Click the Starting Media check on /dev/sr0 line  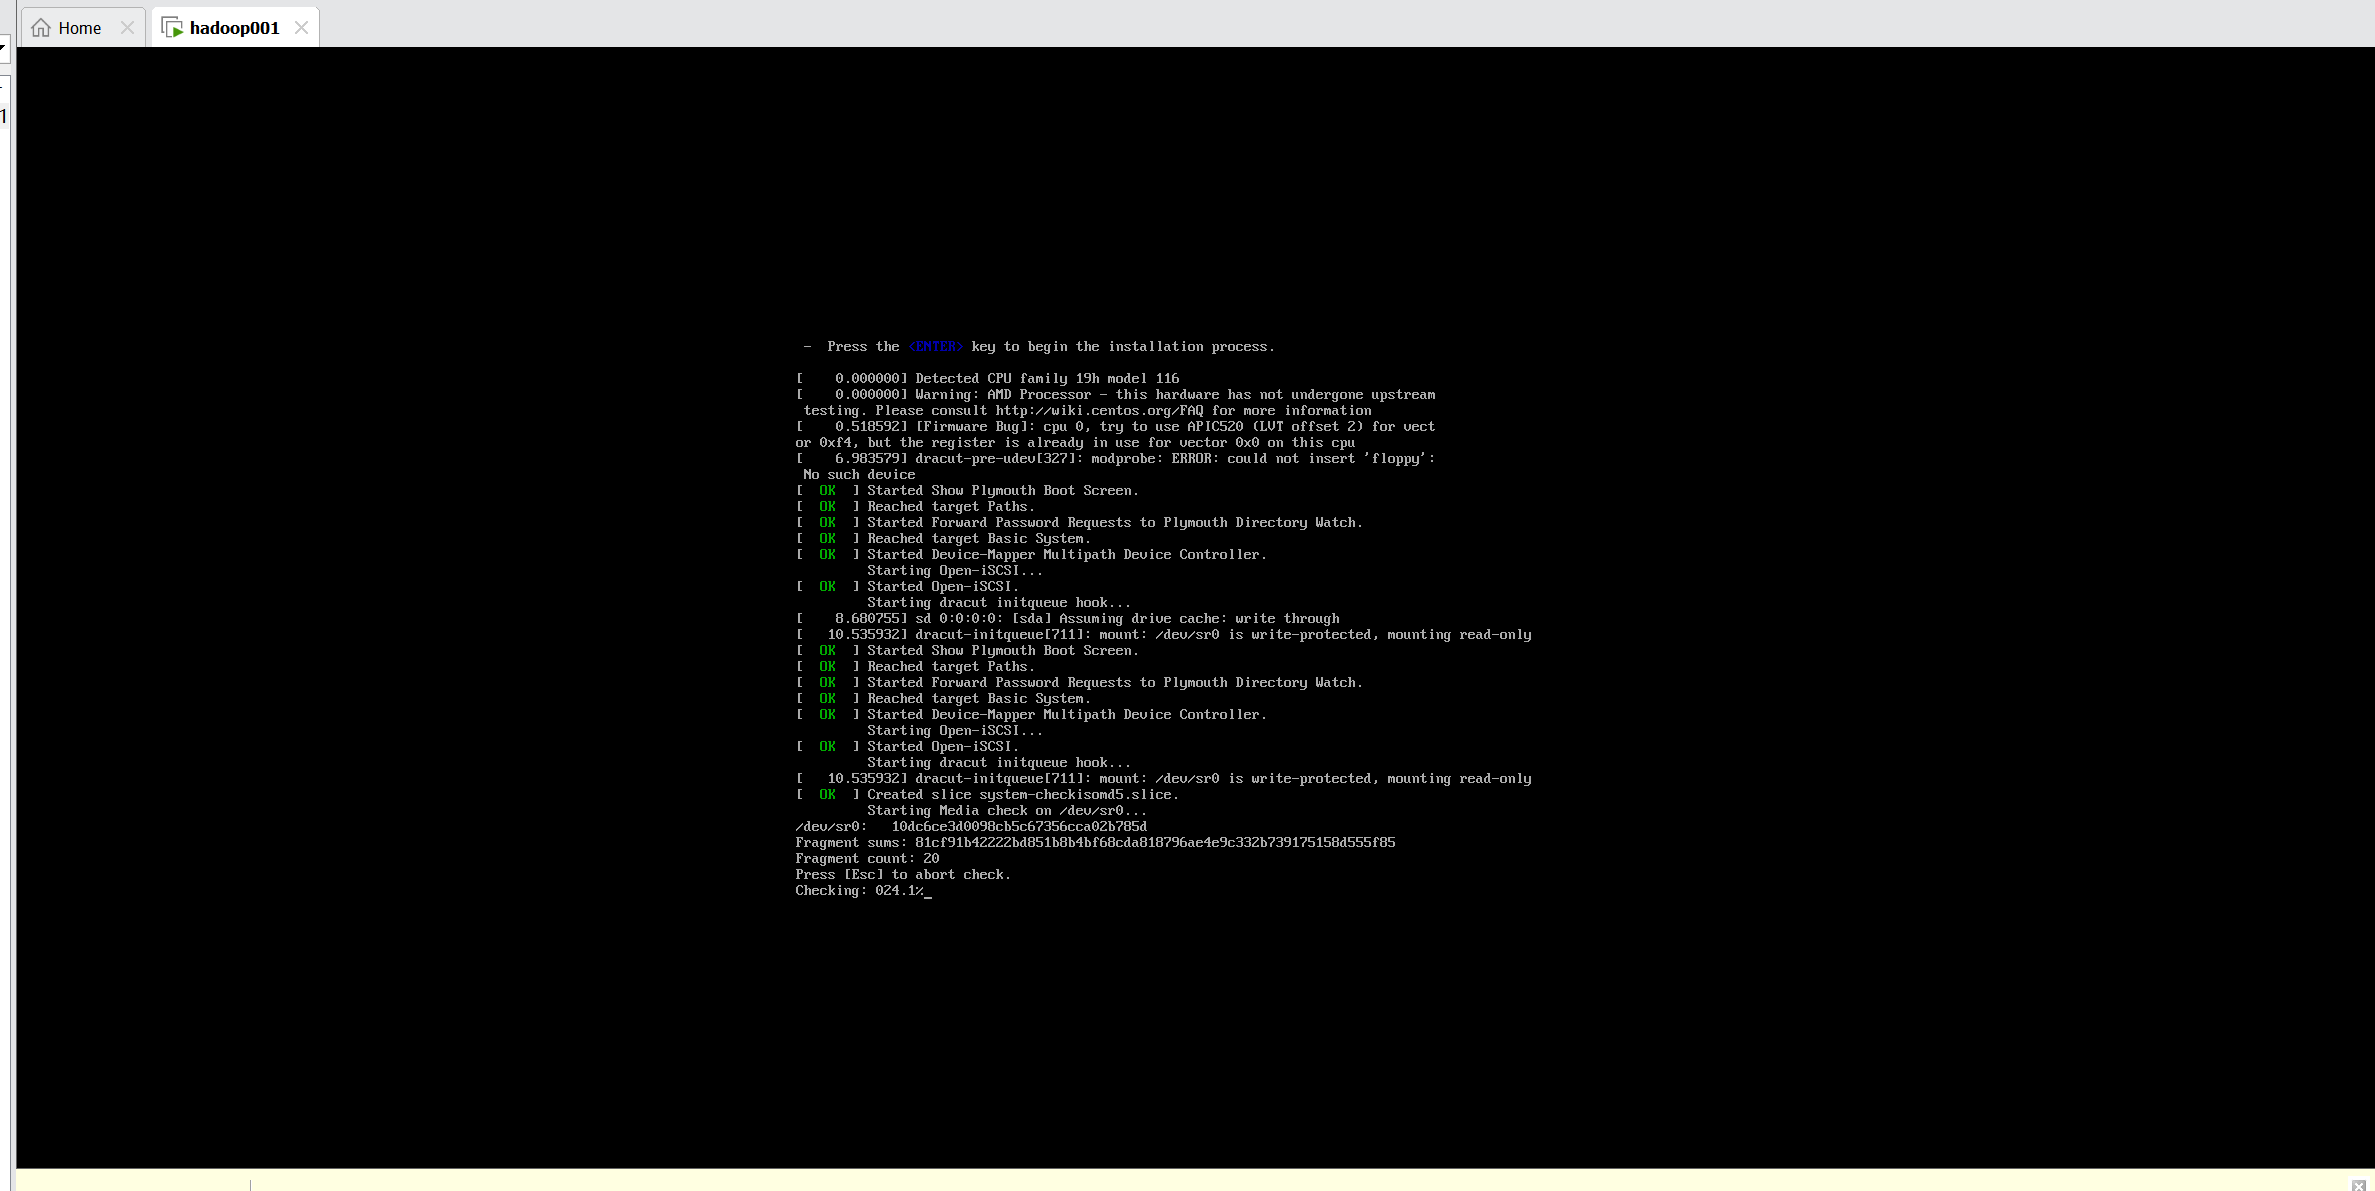tap(1006, 811)
